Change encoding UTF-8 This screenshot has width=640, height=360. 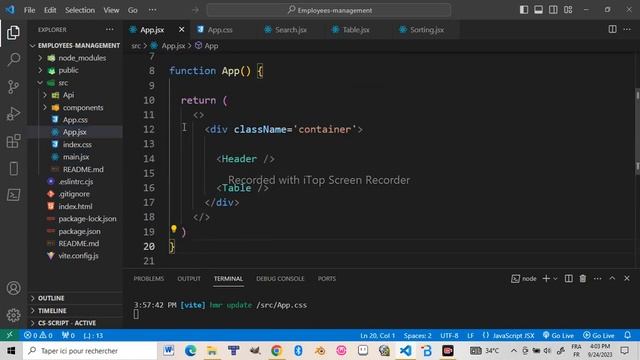tap(449, 336)
